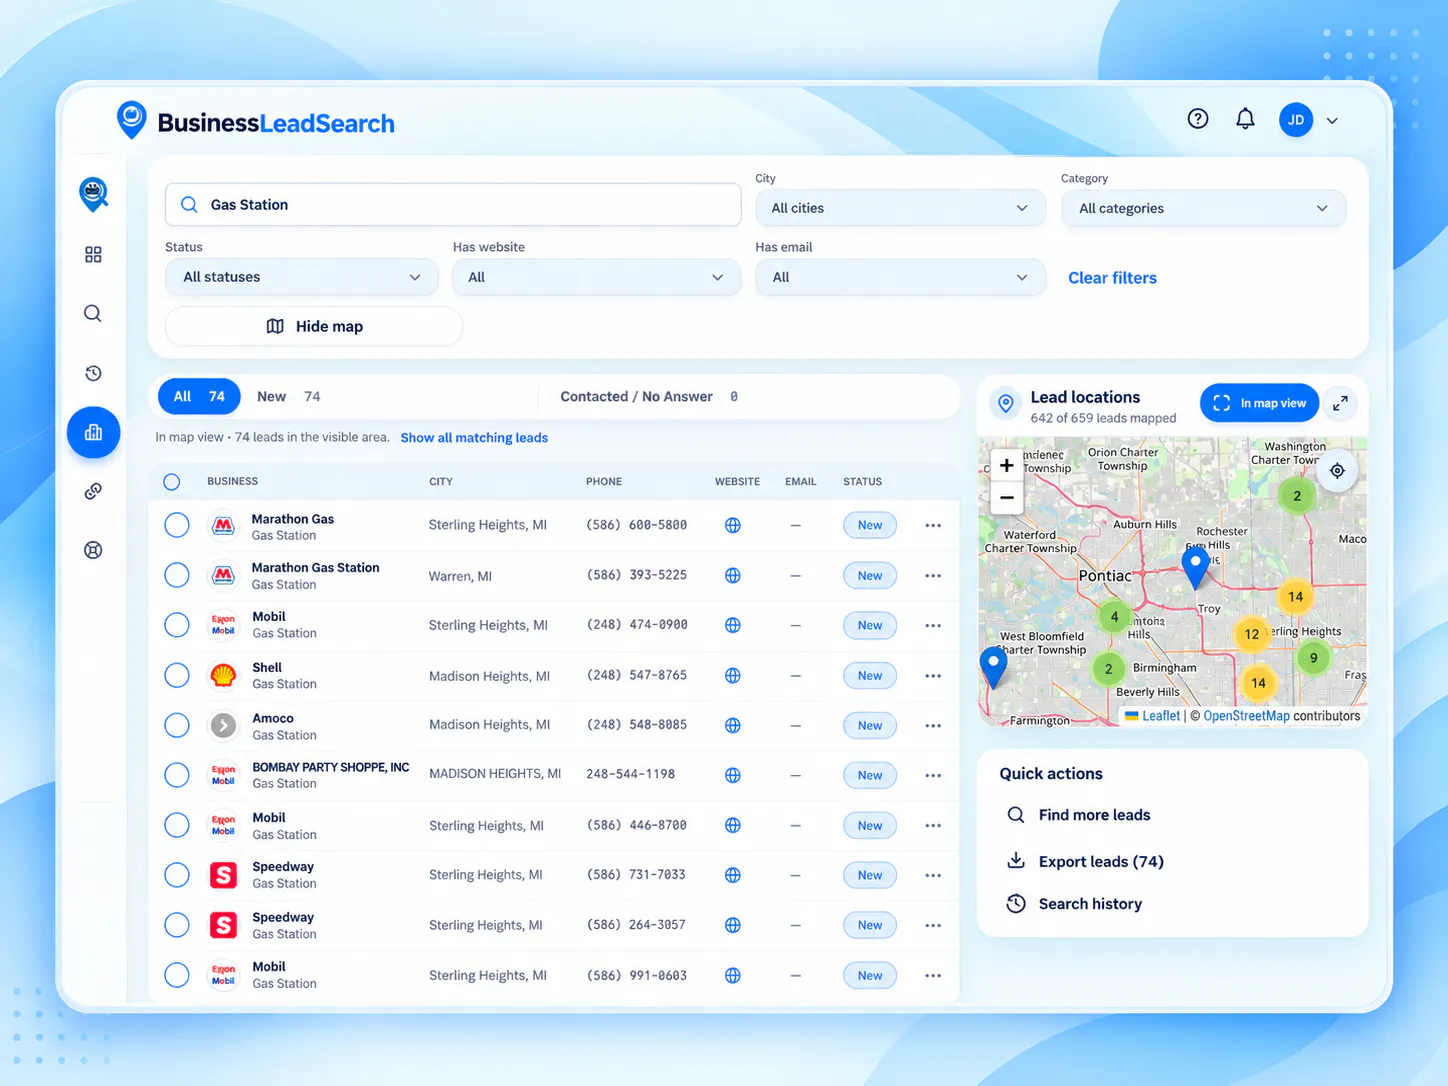The image size is (1448, 1086).
Task: Open the City dropdown
Action: tap(900, 208)
